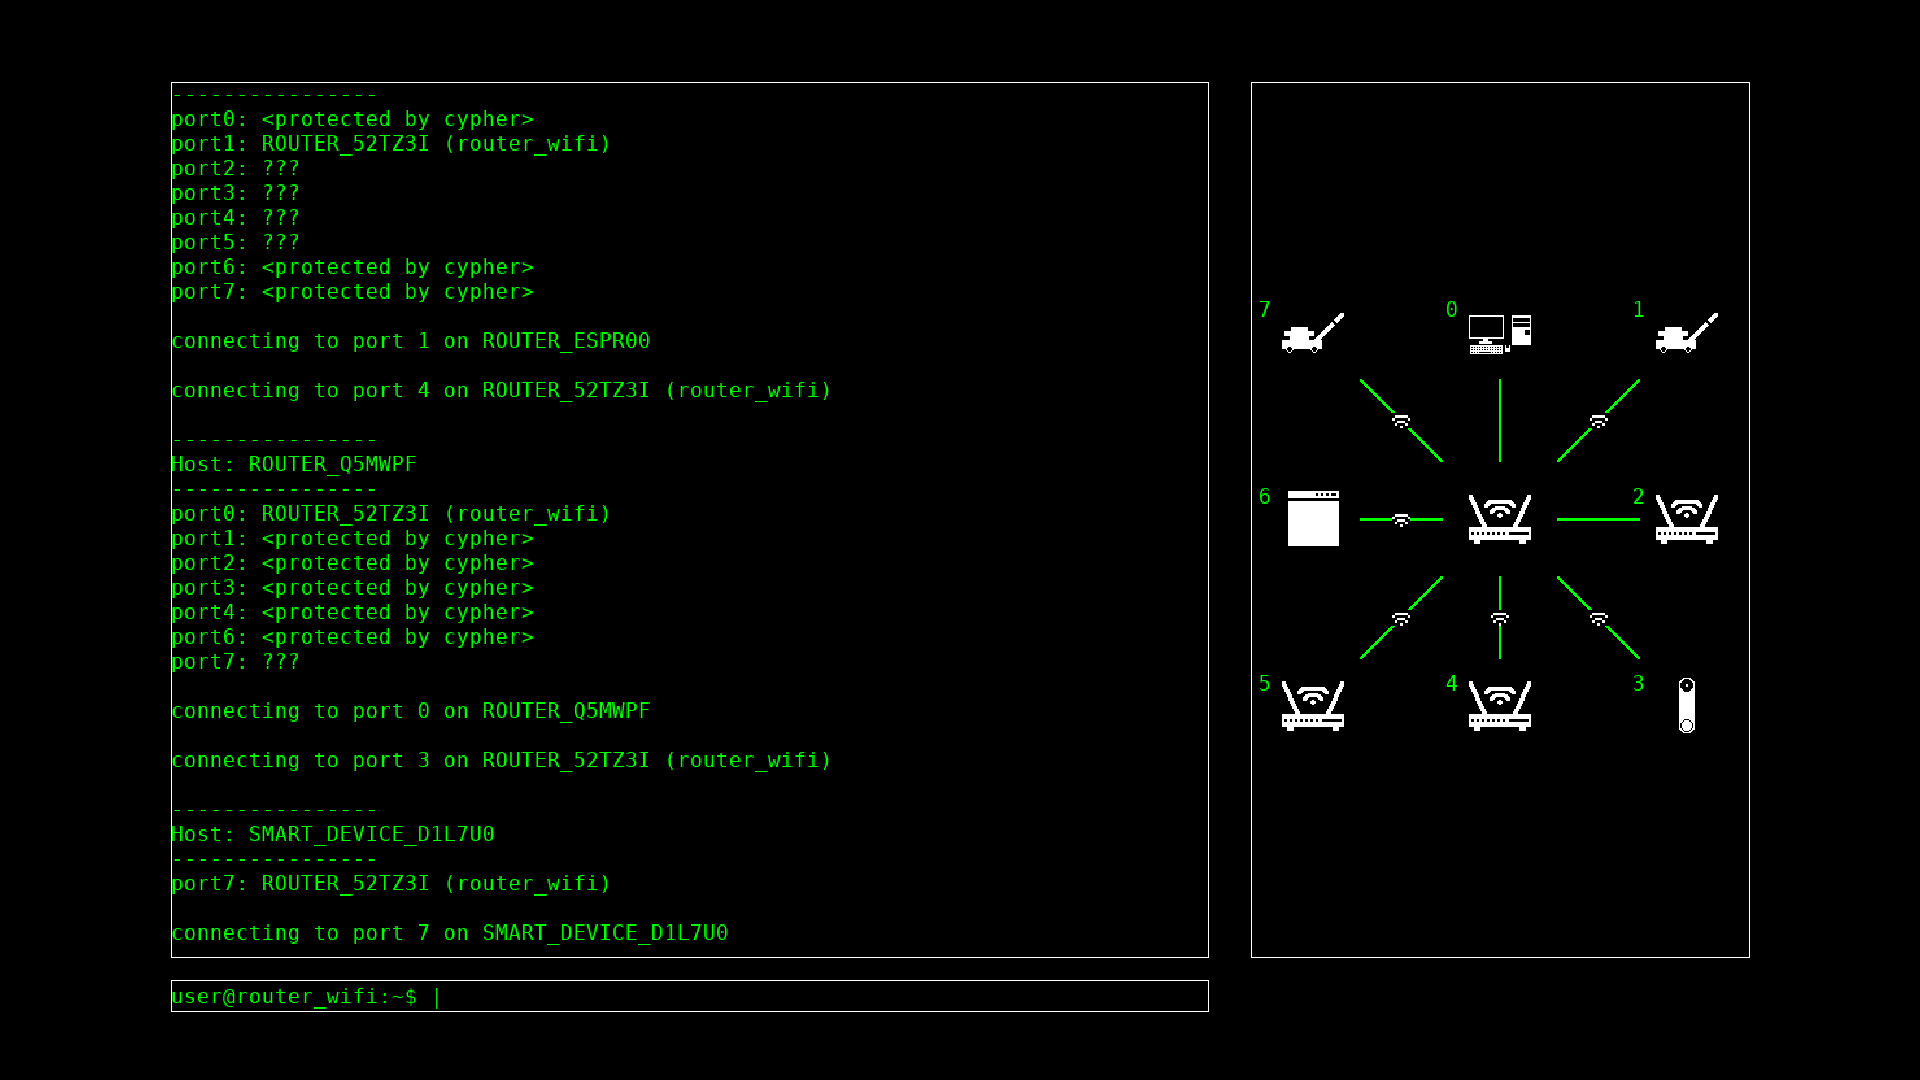The image size is (1920, 1080).
Task: Click the 'Host: SMART_DEVICE_D1L7U0' line
Action: (333, 834)
